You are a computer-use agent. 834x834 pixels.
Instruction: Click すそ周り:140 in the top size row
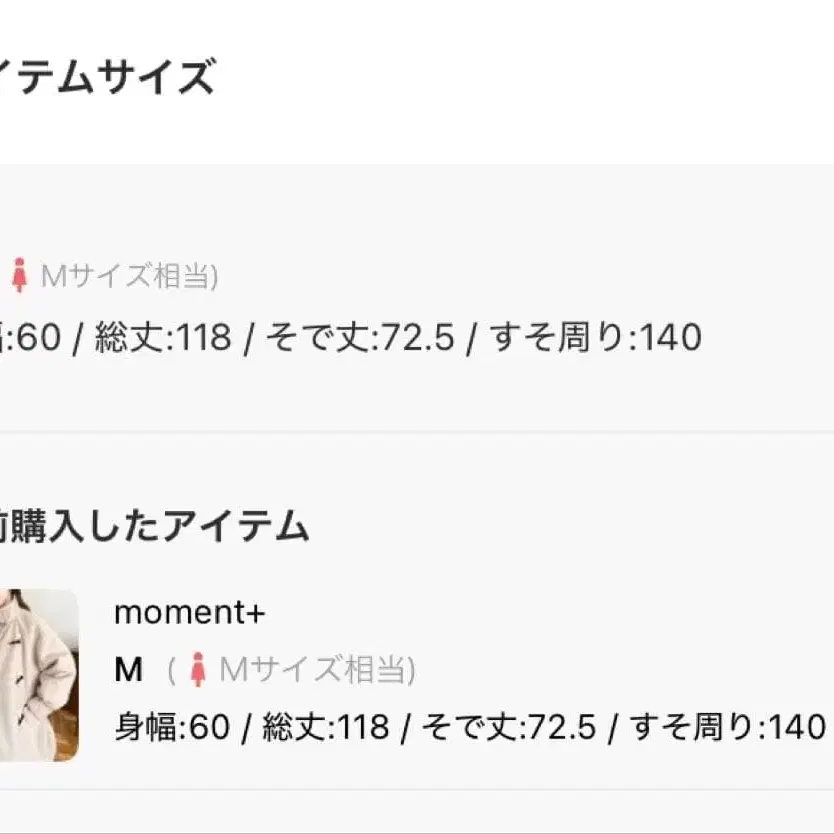point(595,338)
